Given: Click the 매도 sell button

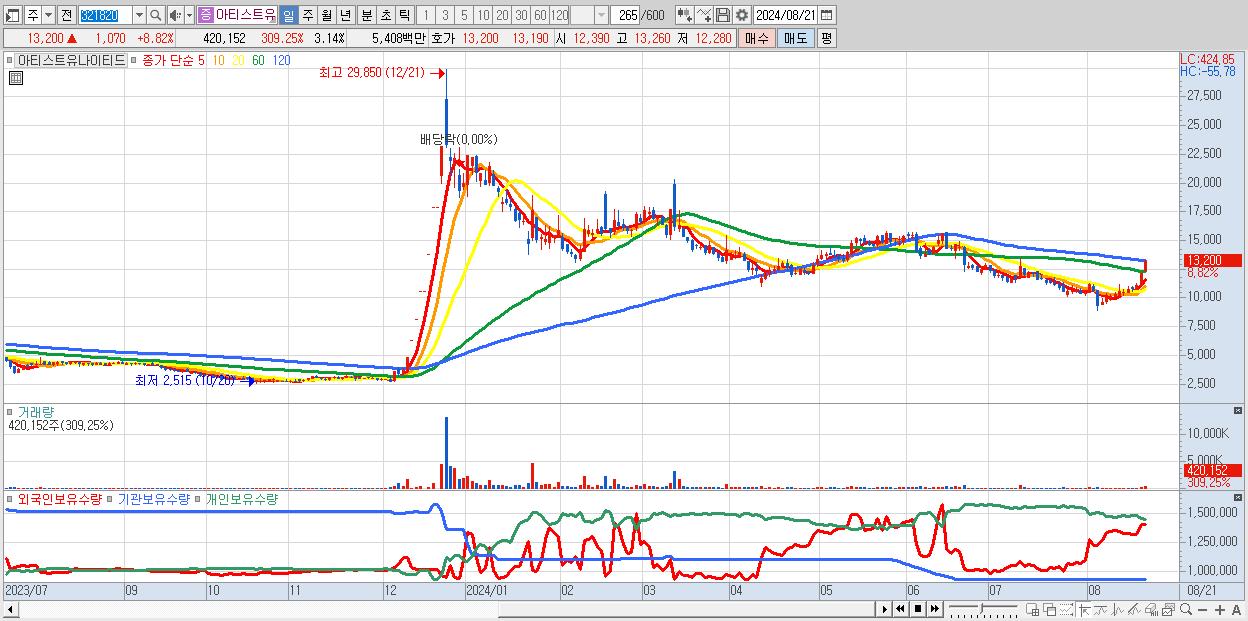Looking at the screenshot, I should pos(795,38).
